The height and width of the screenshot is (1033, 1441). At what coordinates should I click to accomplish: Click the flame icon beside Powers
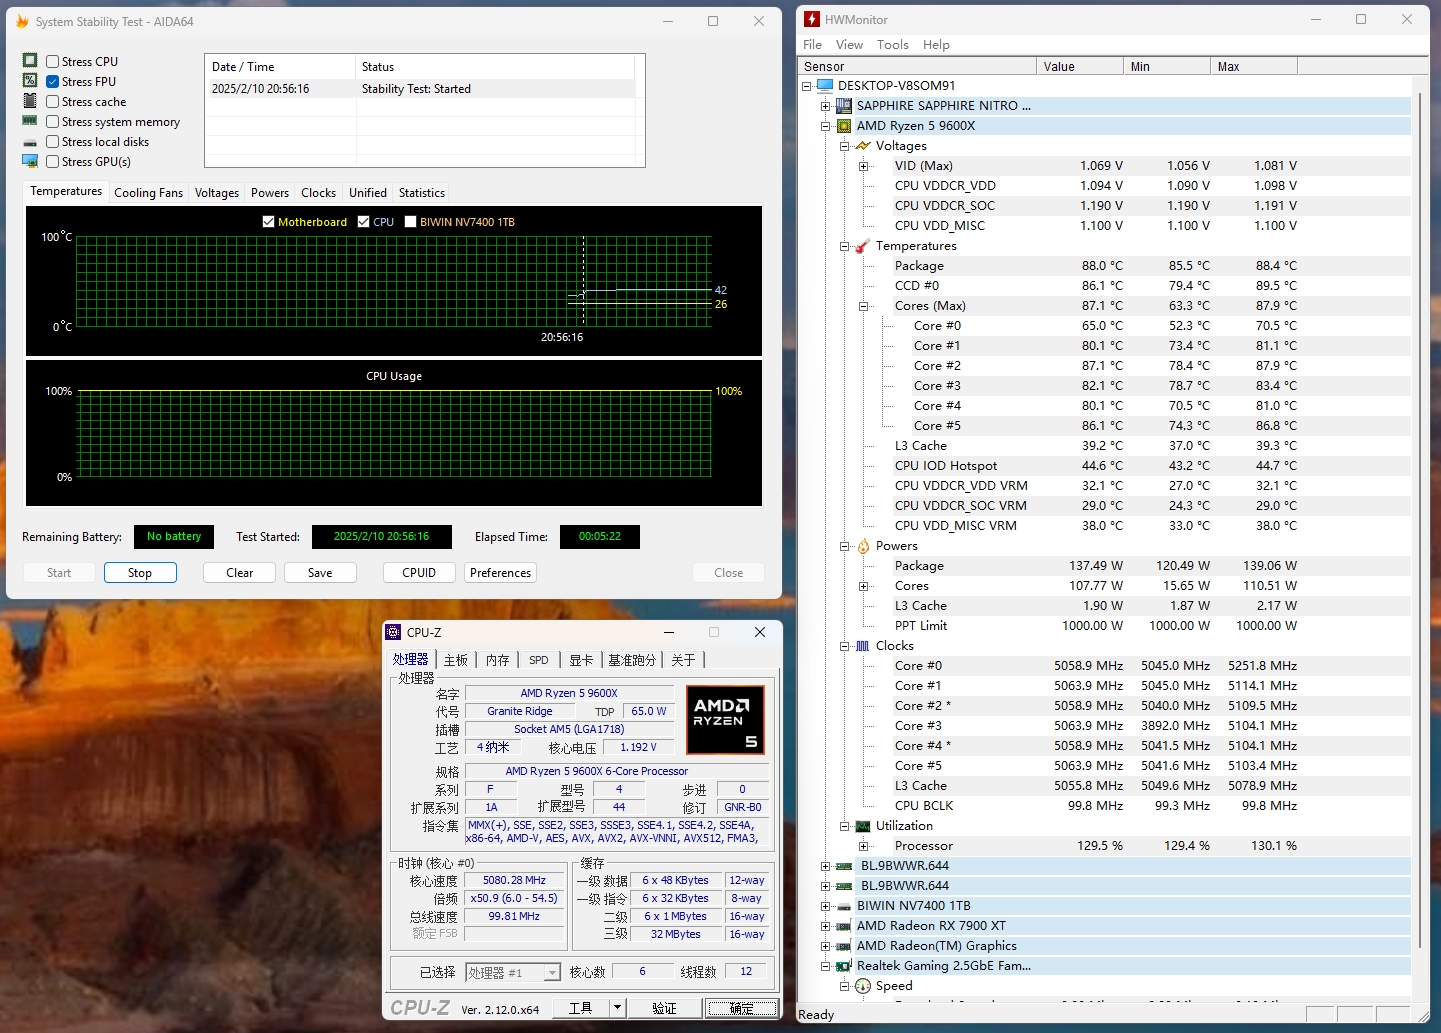(x=863, y=545)
